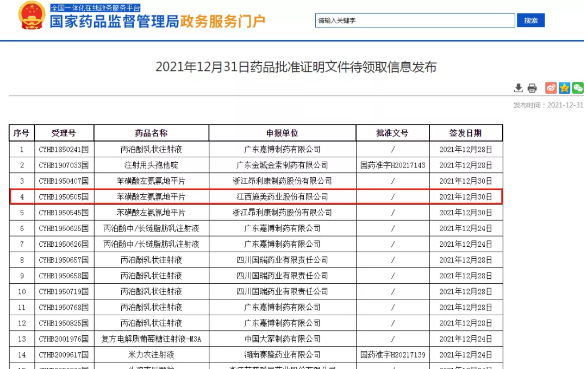Click the 米力农注射液 drug name cell
The image size is (584, 369).
151,354
